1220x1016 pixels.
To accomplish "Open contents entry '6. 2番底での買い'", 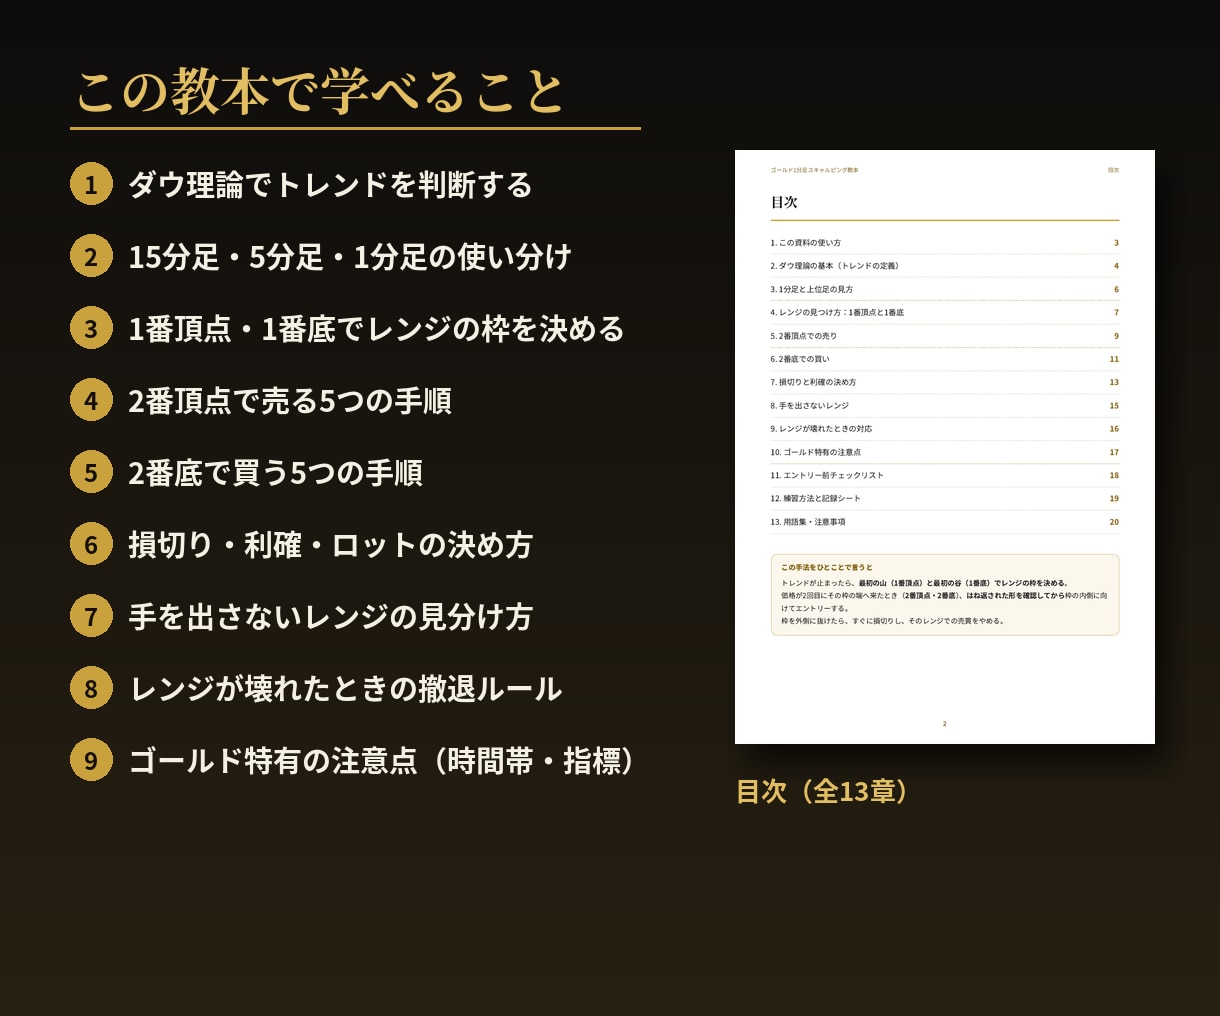I will (x=800, y=359).
